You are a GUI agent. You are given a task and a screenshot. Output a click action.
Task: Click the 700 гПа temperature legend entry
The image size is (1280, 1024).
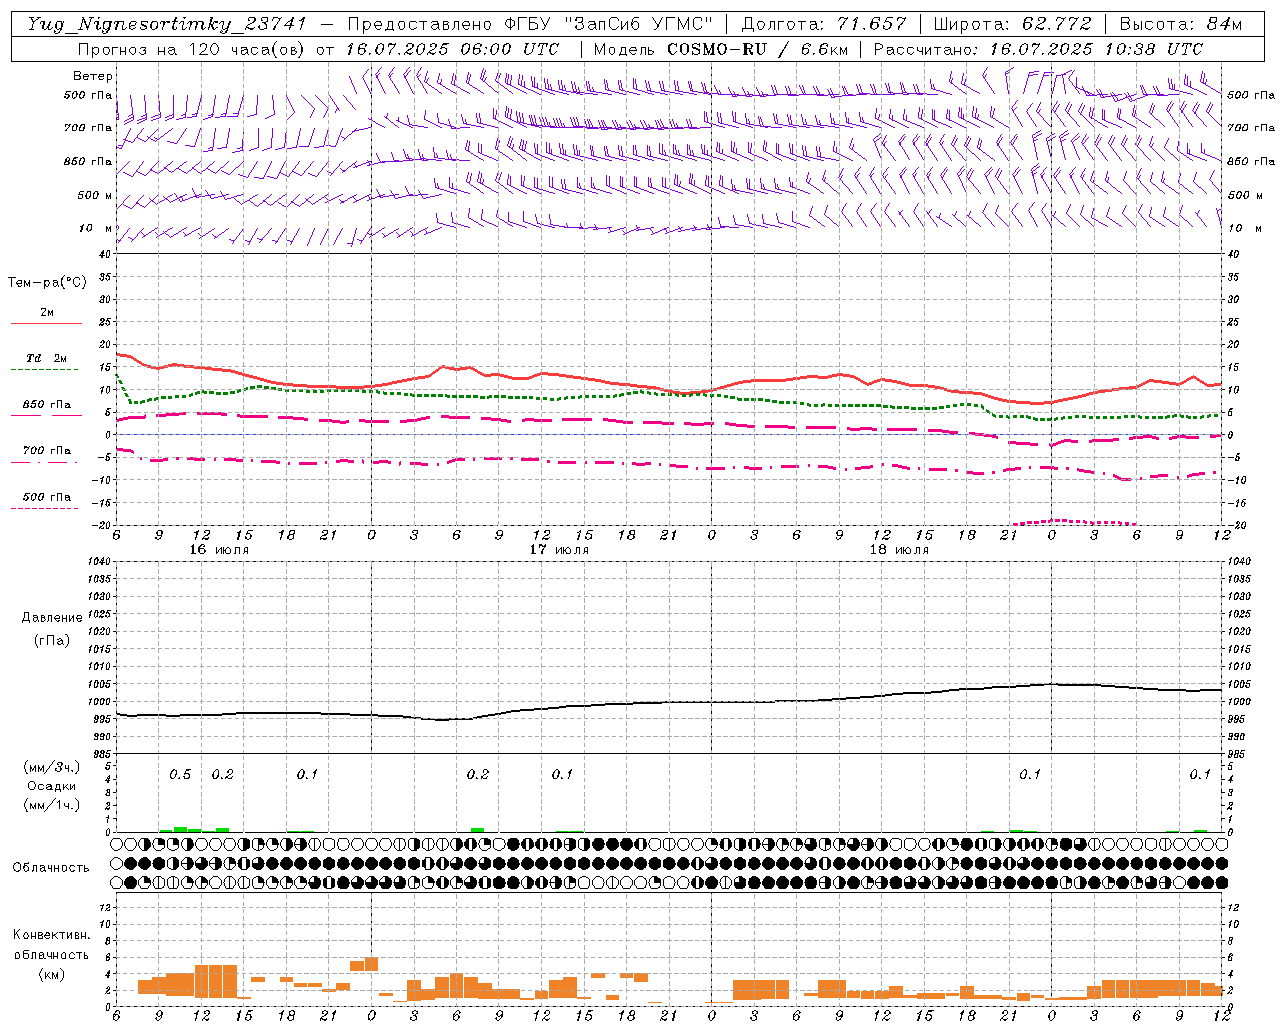47,450
